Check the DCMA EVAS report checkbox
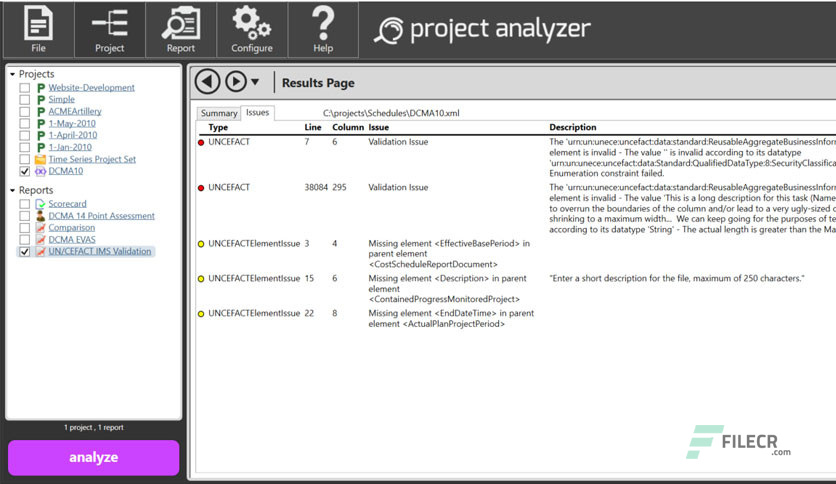Viewport: 836px width, 484px height. 25,240
